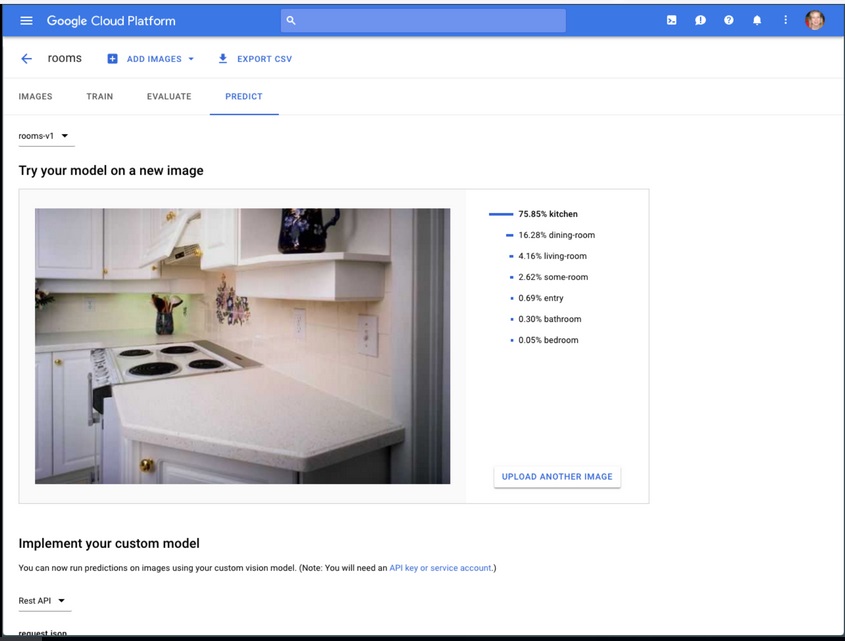Click the search magnifier icon

[291, 20]
